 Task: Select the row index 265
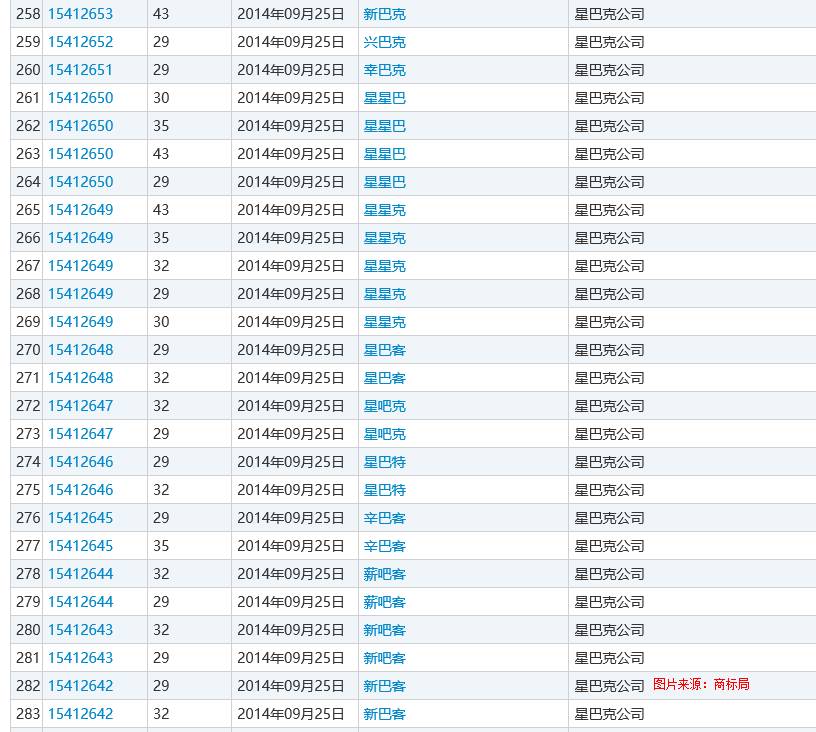(28, 210)
